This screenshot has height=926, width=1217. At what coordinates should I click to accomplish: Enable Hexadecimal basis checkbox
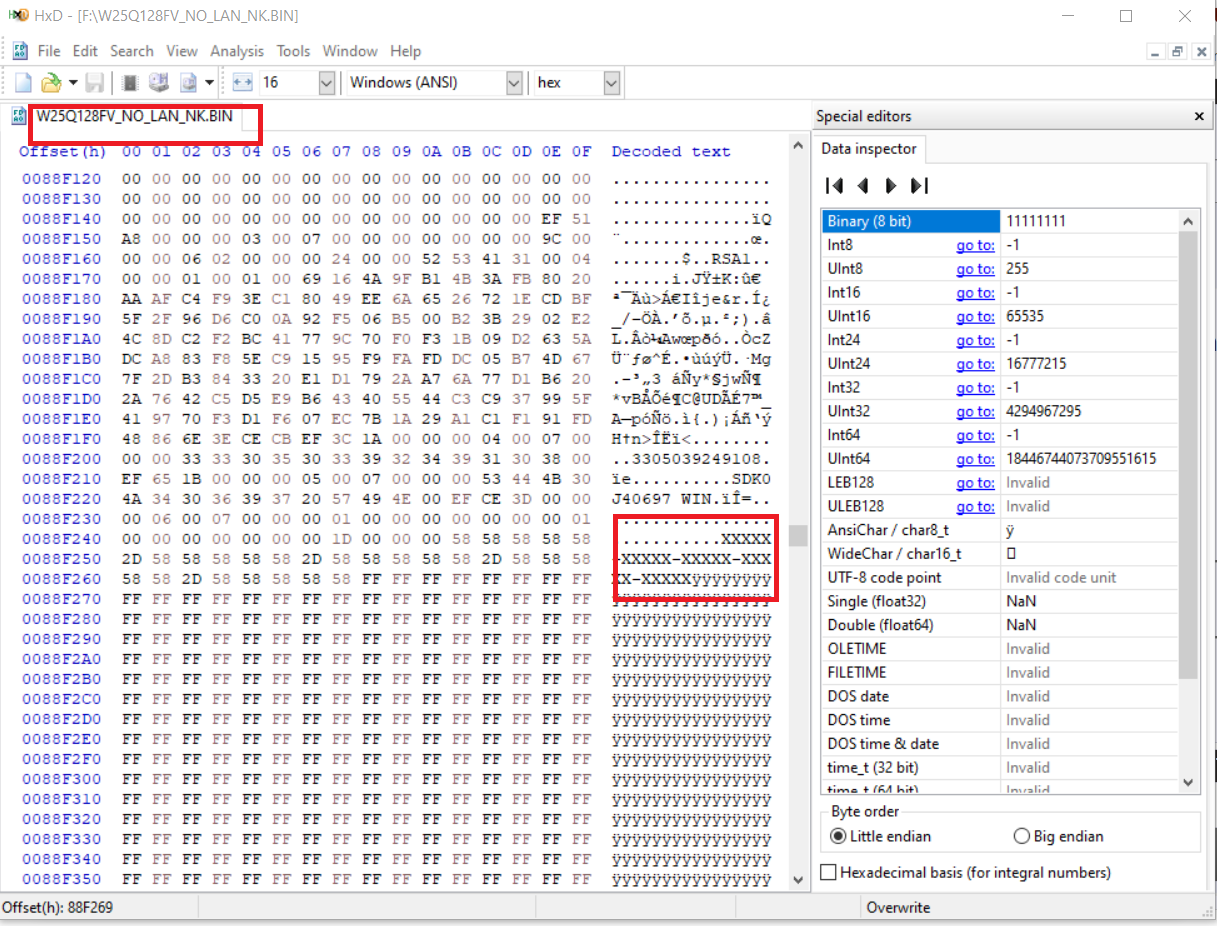pos(828,873)
